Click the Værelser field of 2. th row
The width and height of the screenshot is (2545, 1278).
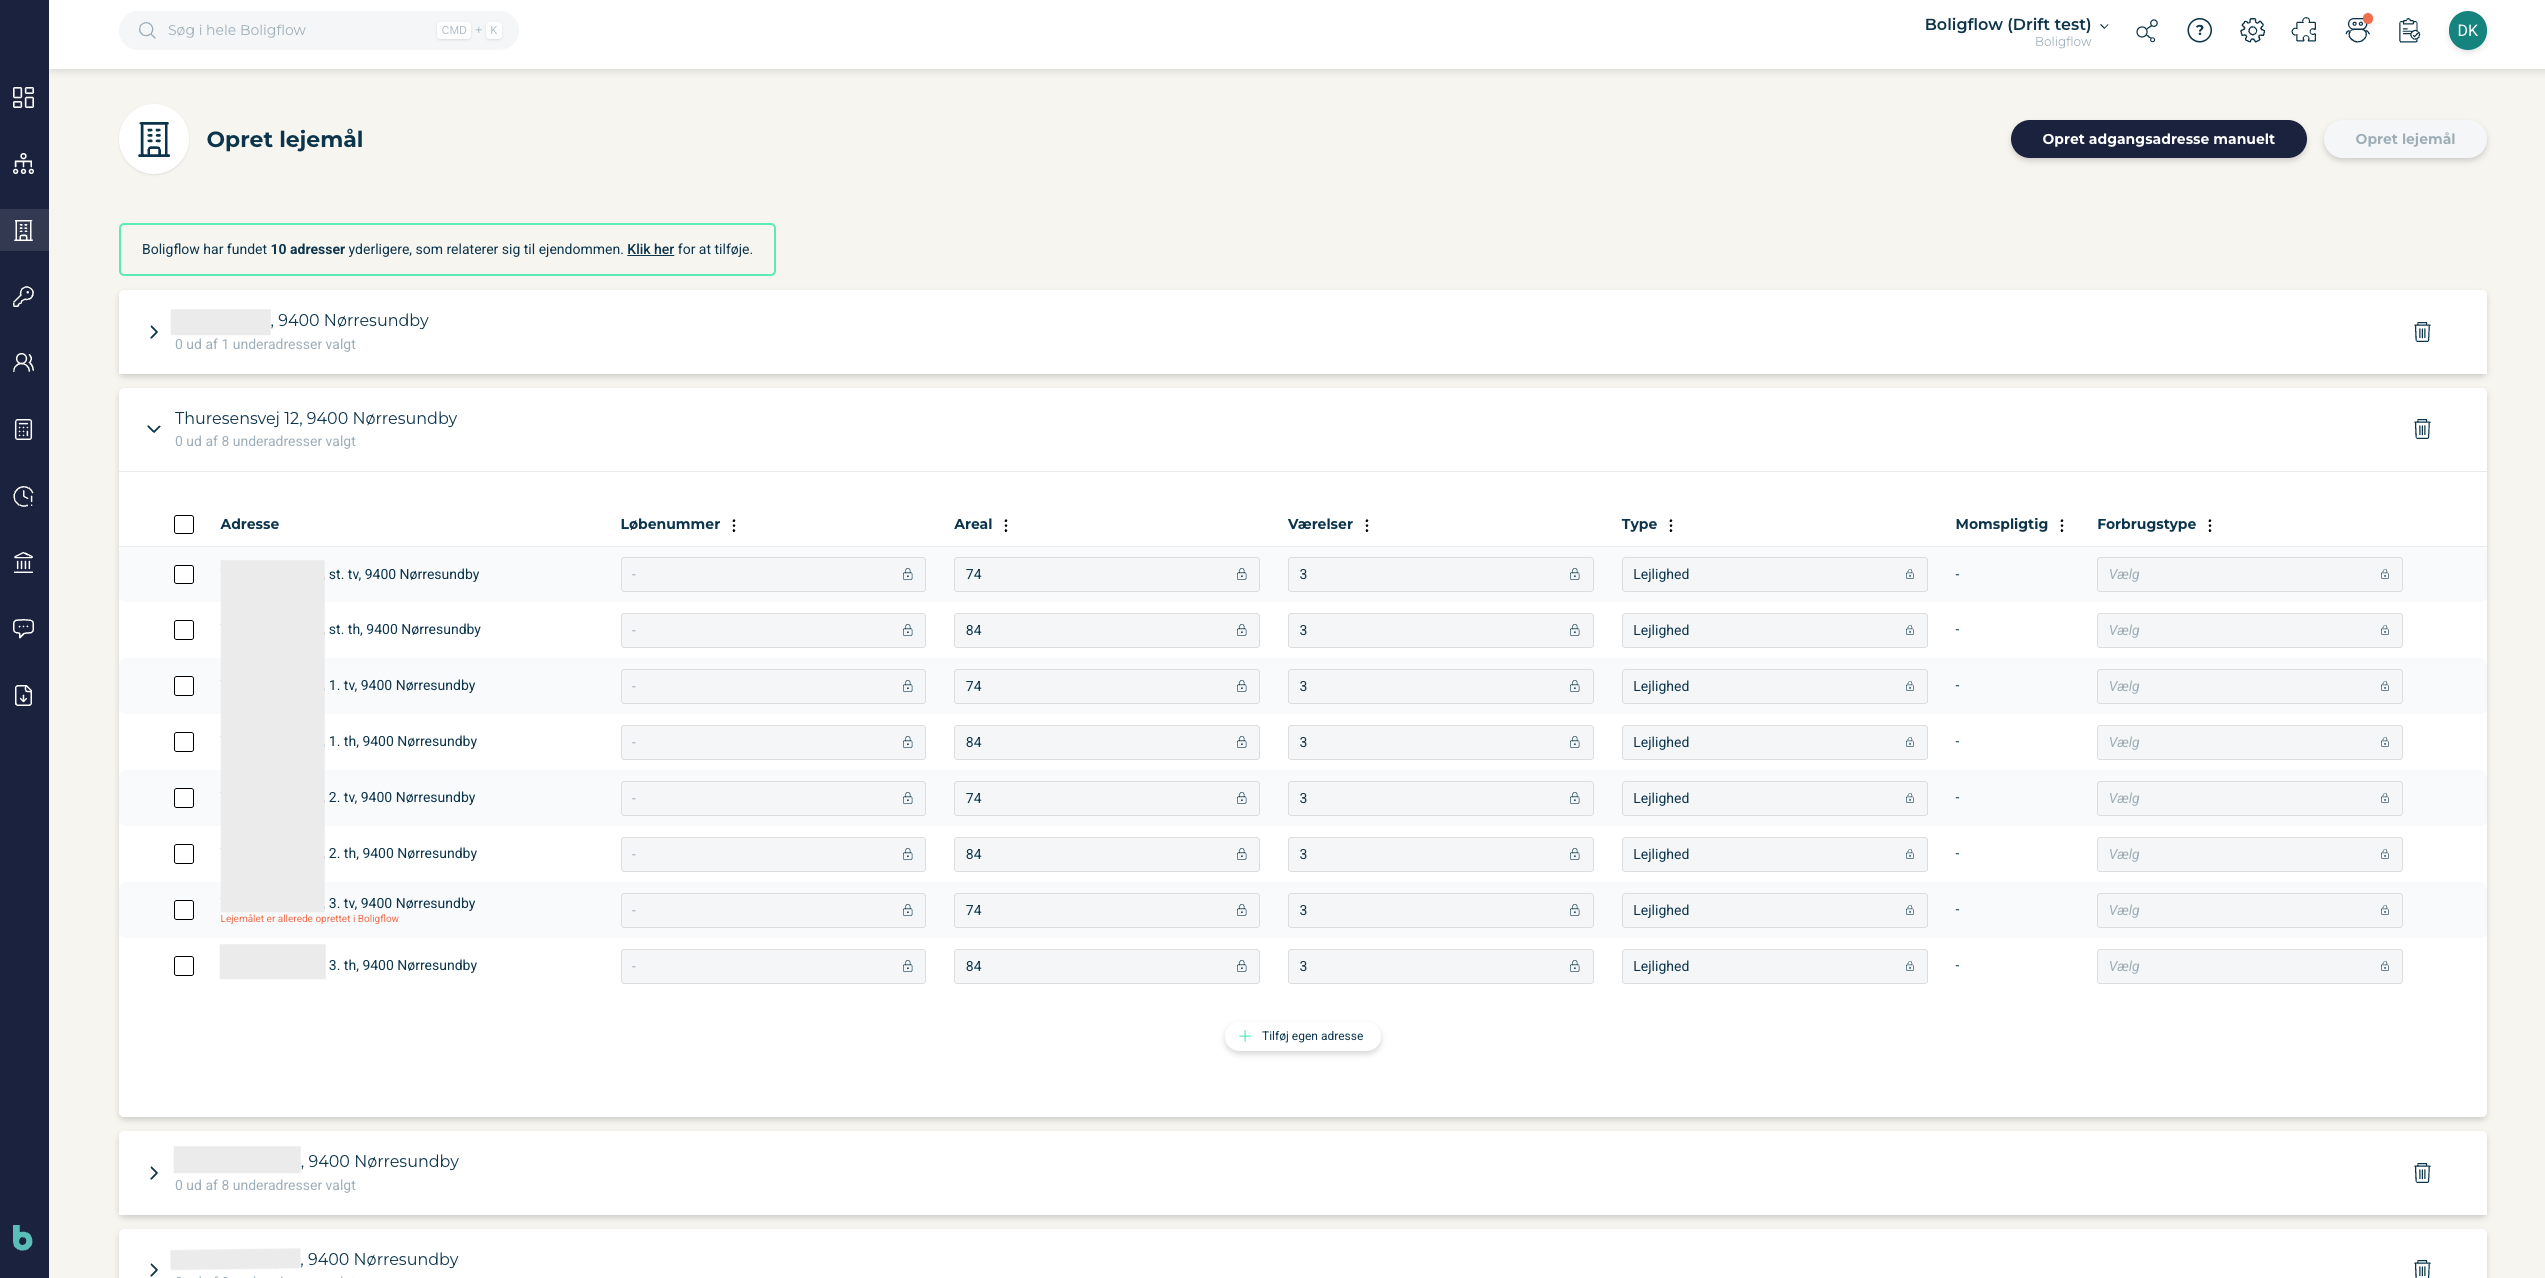[x=1440, y=854]
